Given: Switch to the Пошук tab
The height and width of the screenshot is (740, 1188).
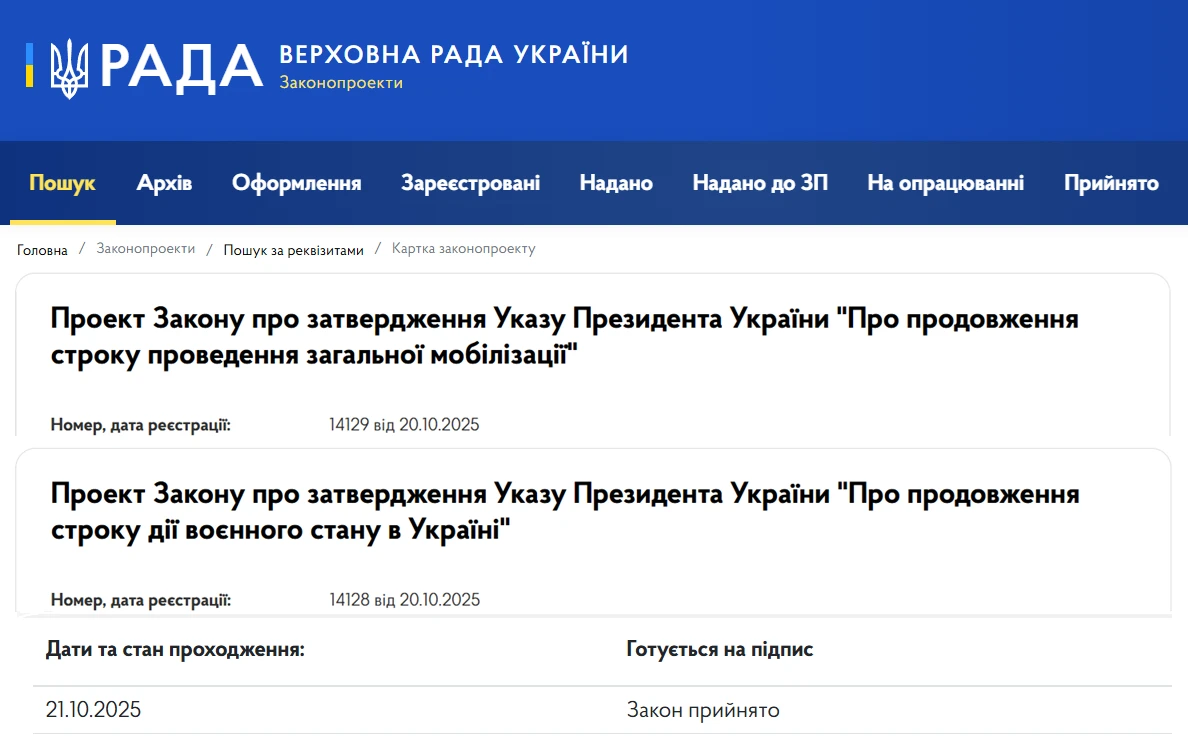Looking at the screenshot, I should [63, 183].
